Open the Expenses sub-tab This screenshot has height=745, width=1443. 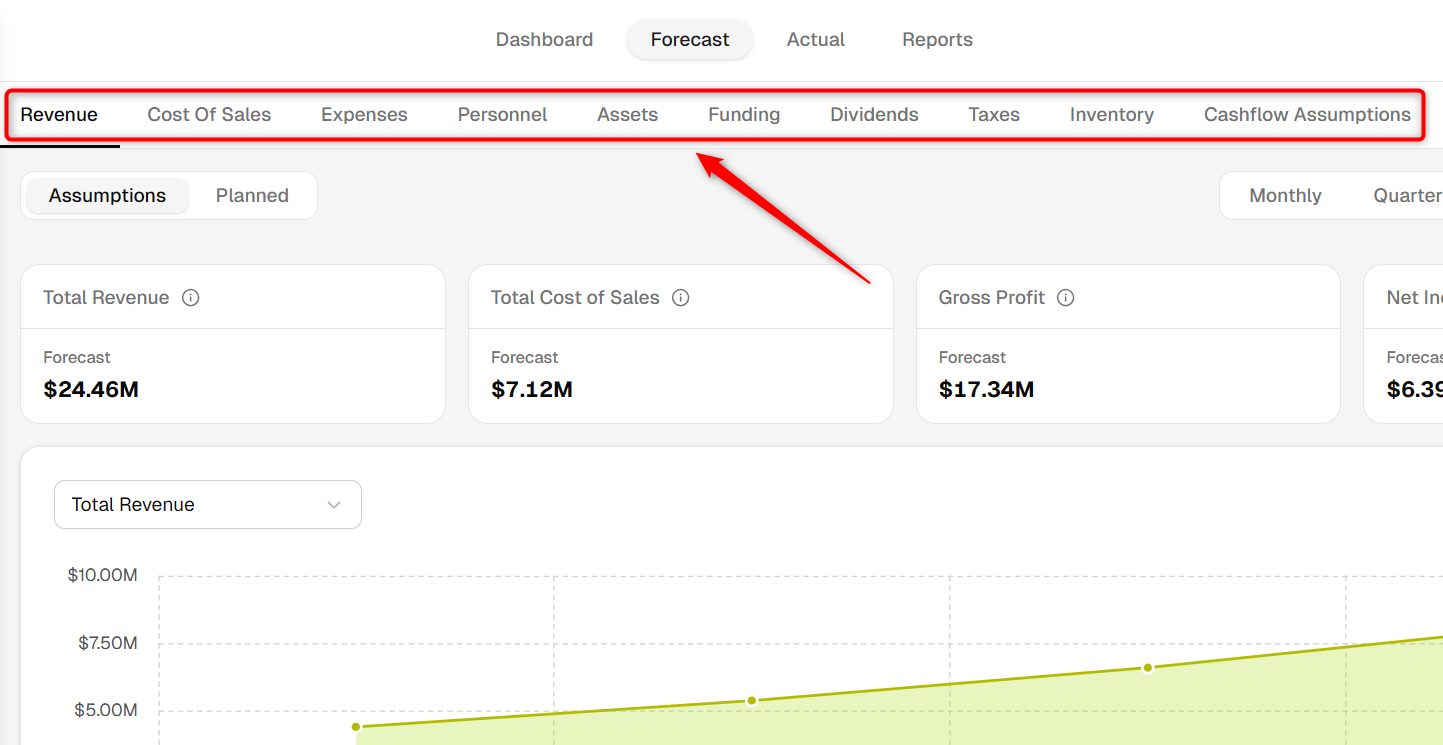coord(364,115)
